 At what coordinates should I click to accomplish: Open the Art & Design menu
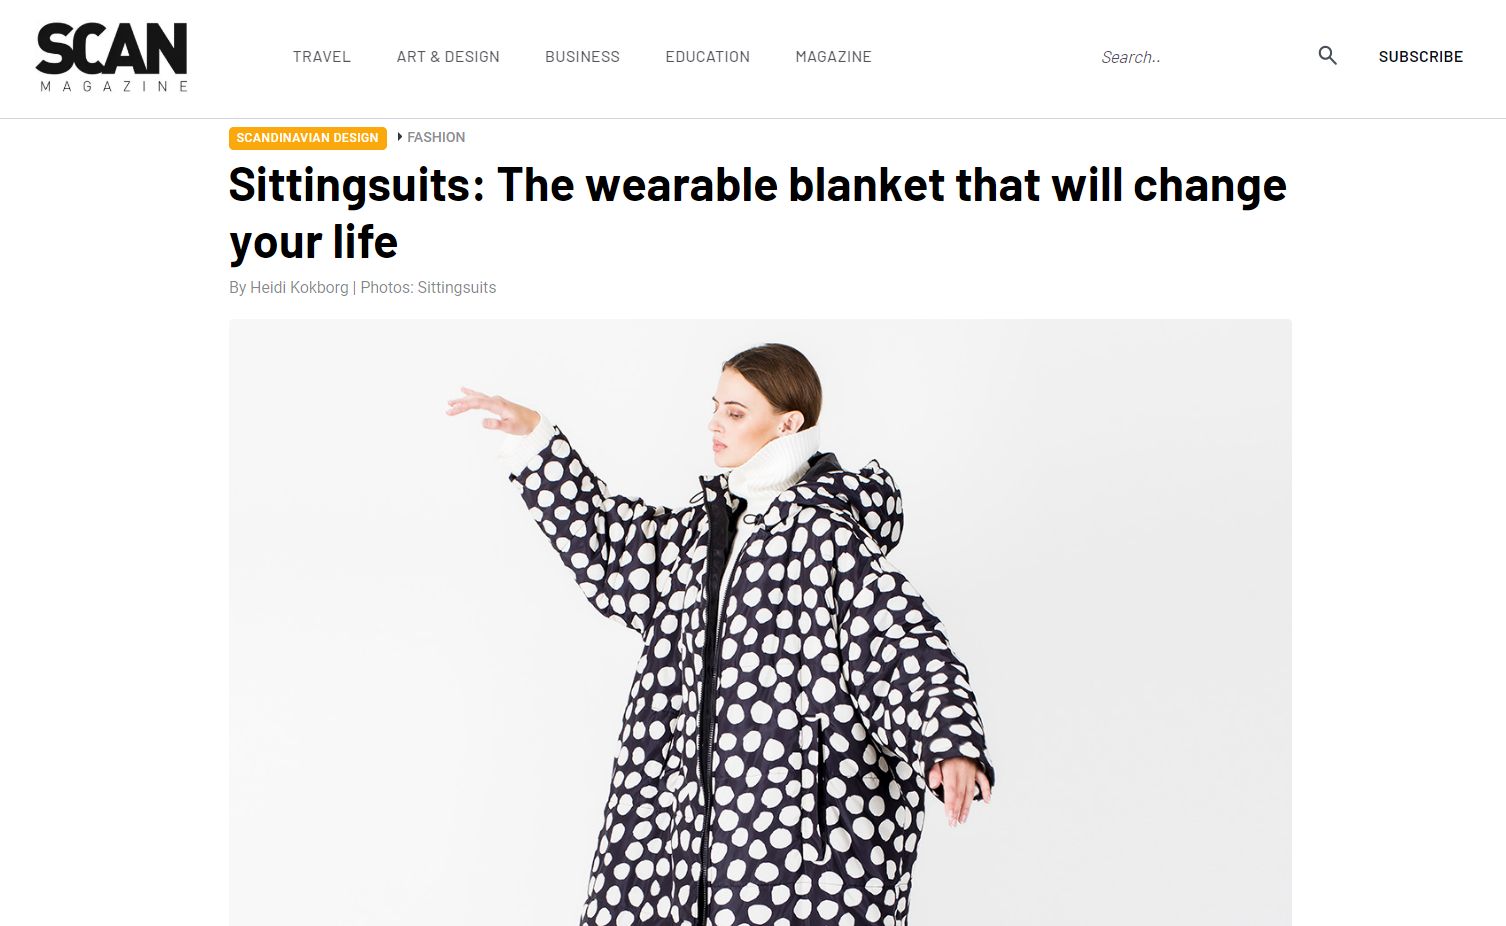[448, 57]
